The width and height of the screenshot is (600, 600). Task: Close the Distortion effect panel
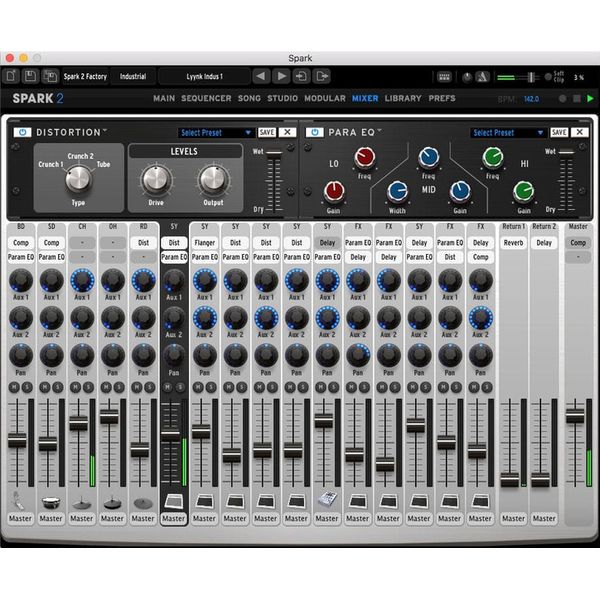[287, 132]
